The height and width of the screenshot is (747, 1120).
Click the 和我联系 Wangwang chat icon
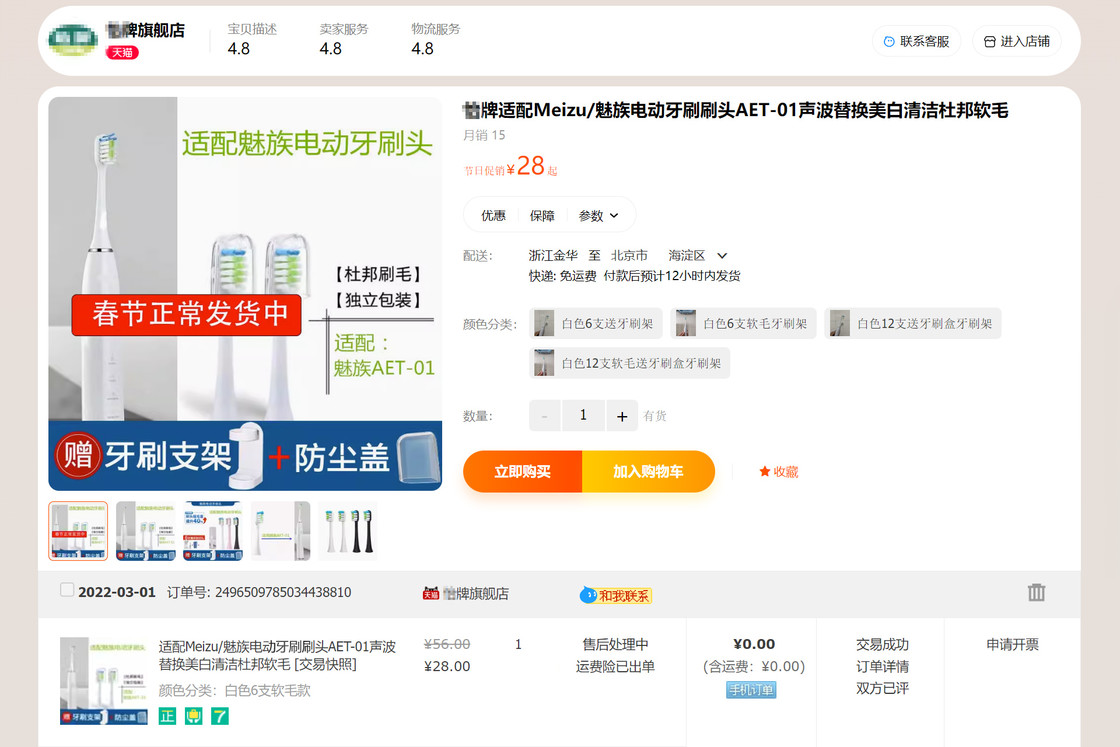point(616,595)
